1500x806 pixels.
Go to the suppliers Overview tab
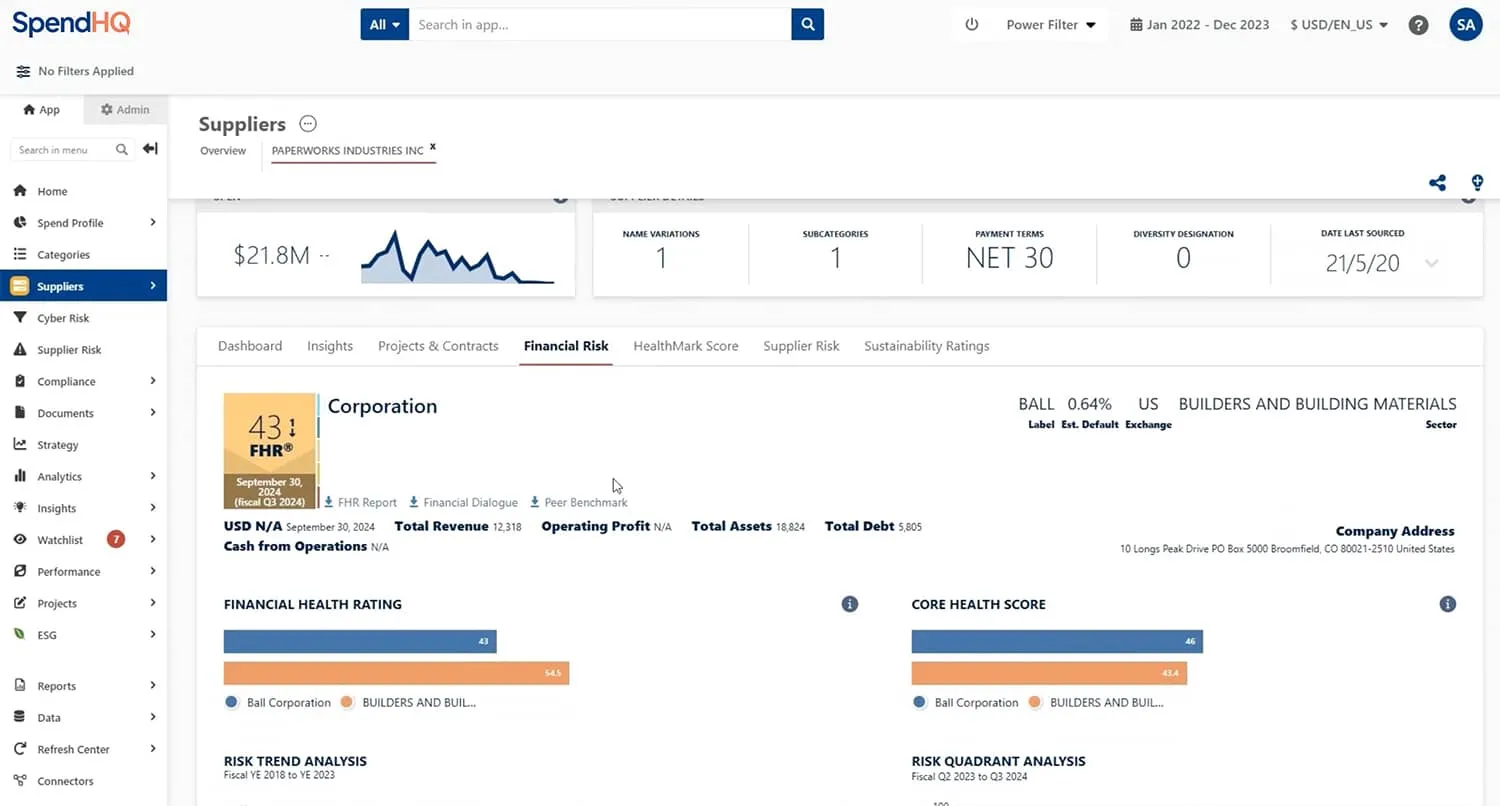(x=223, y=151)
